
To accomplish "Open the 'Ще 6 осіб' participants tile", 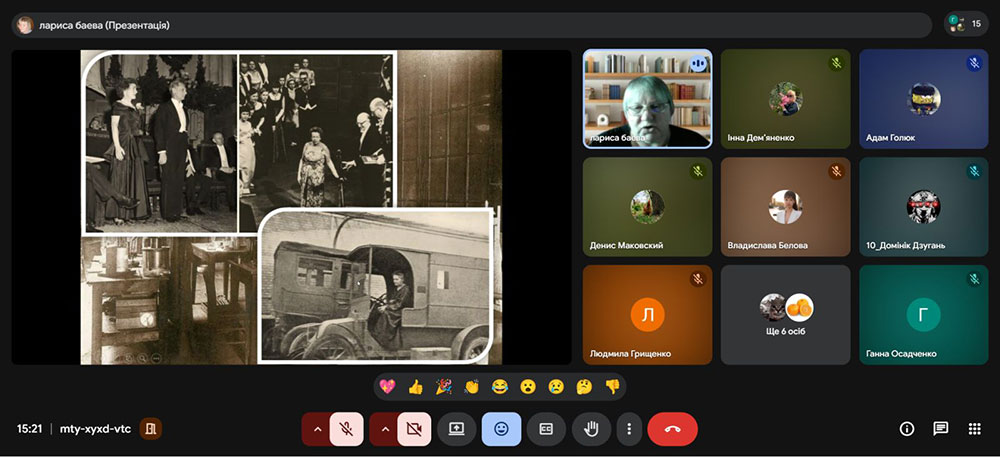I will tap(786, 315).
